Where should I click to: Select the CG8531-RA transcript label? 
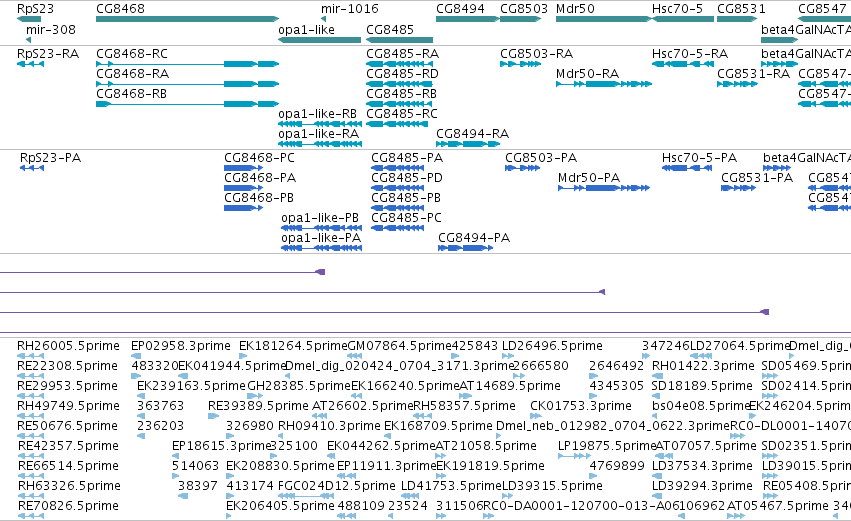(753, 74)
